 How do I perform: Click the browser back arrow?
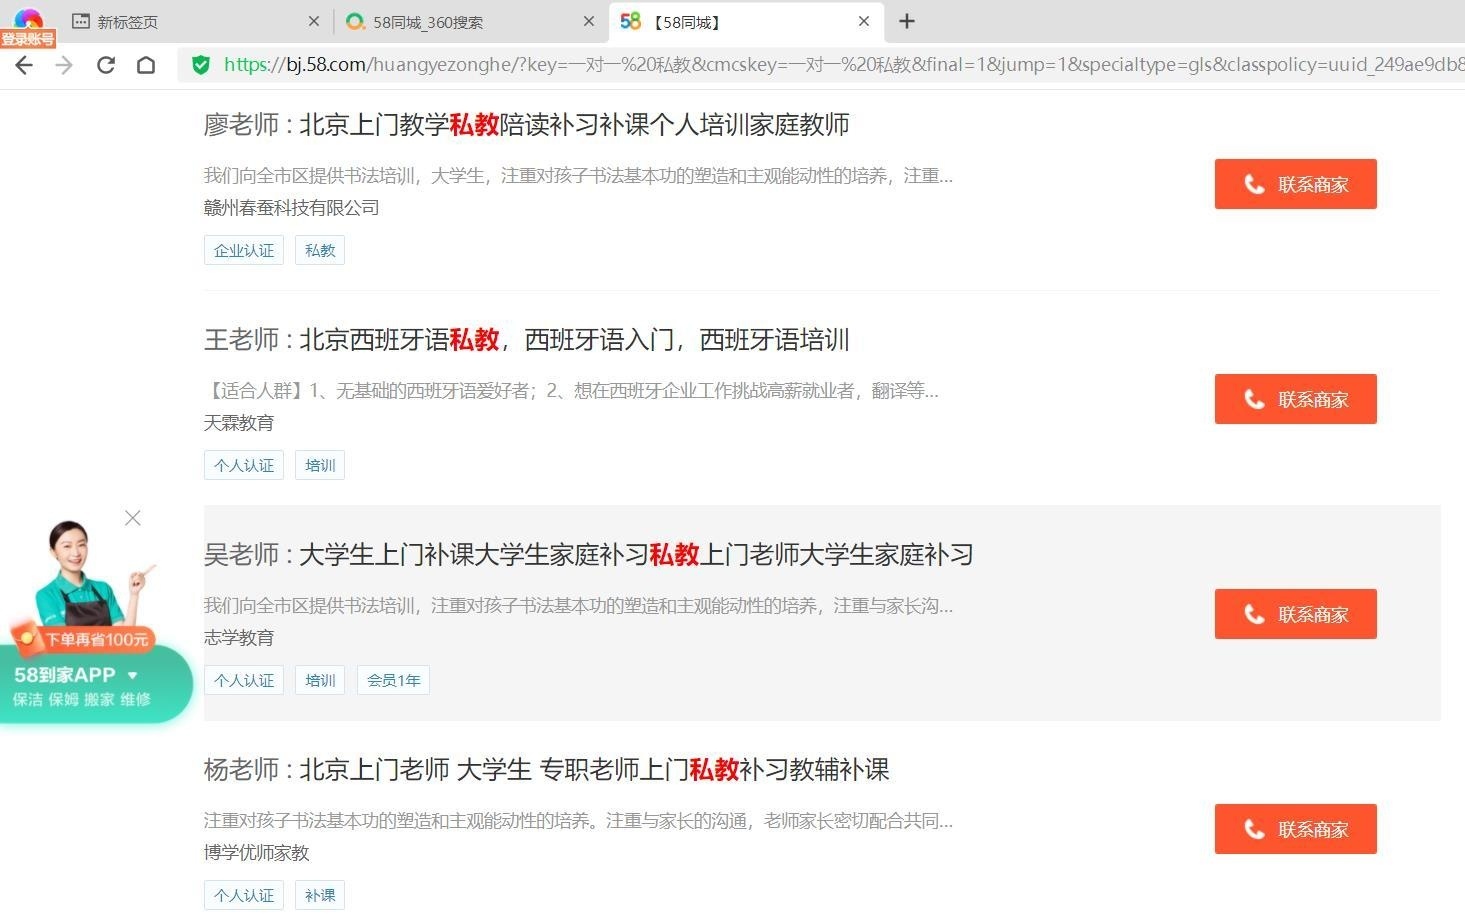click(24, 65)
